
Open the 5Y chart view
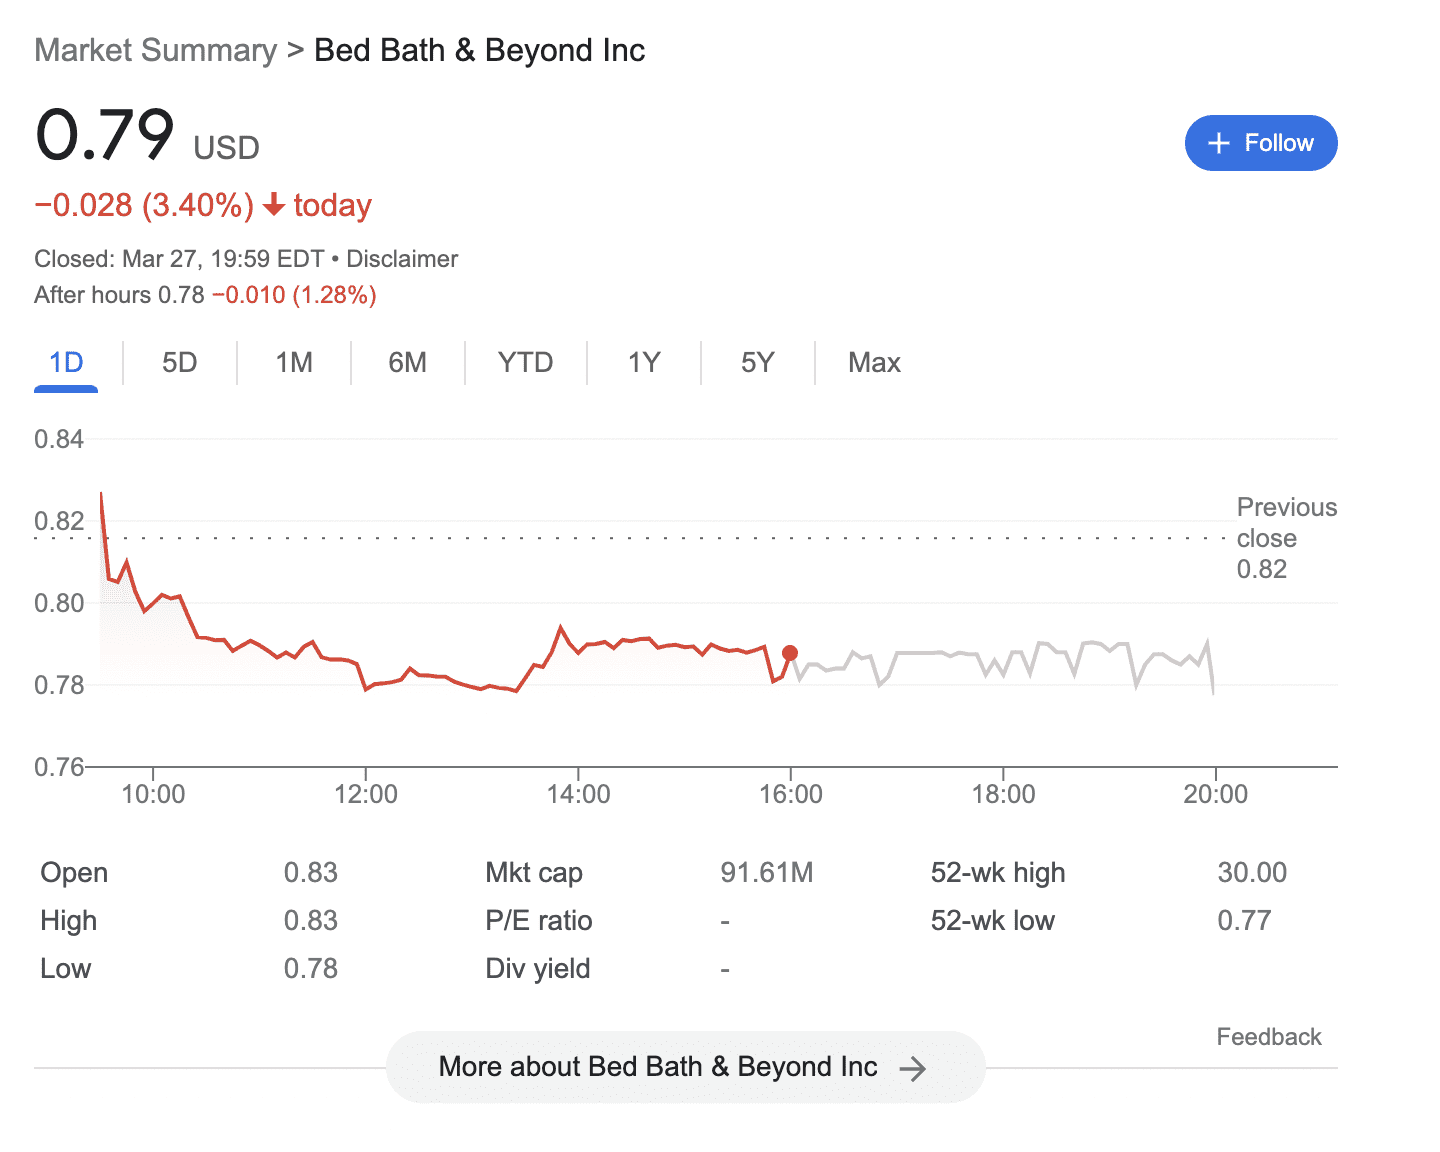click(x=757, y=362)
